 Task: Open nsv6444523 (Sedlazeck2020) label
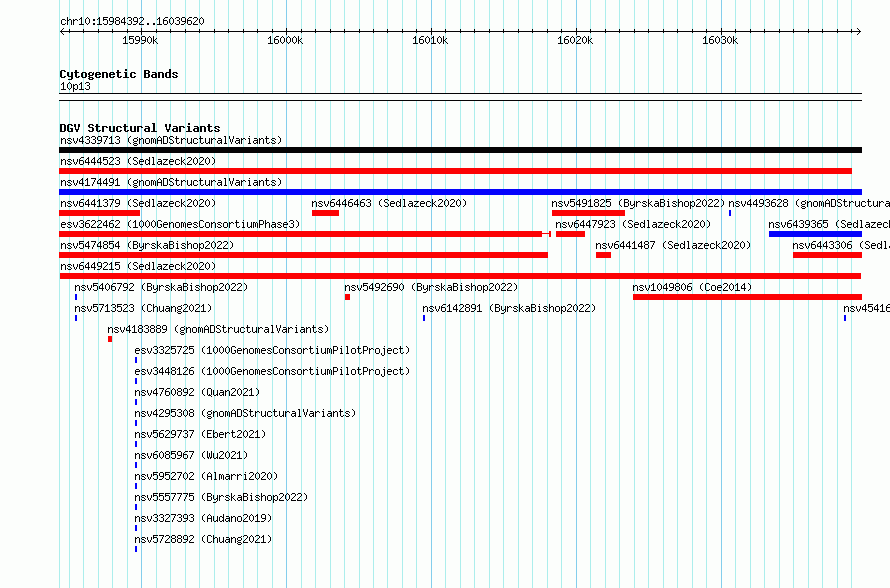click(x=138, y=161)
